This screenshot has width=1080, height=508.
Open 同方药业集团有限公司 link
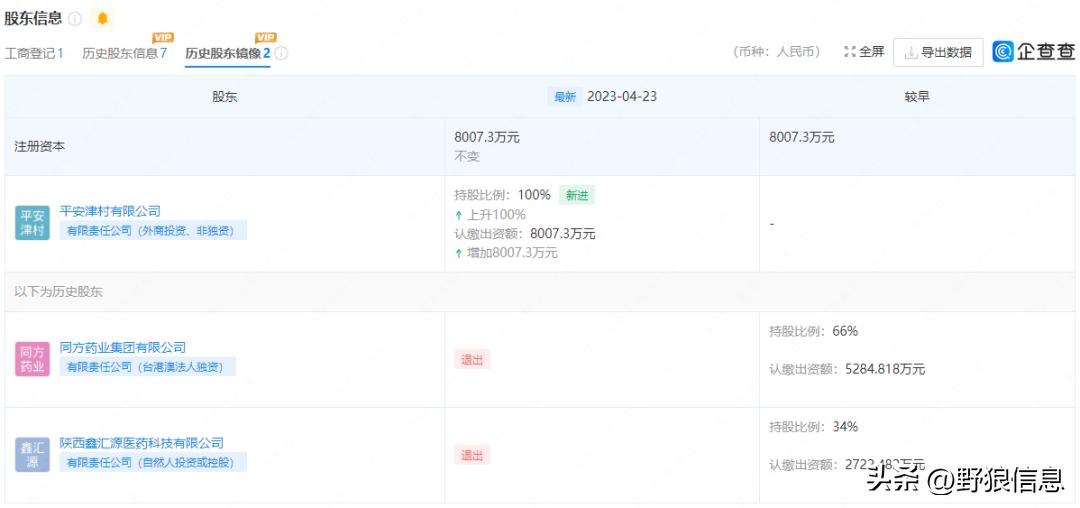123,348
